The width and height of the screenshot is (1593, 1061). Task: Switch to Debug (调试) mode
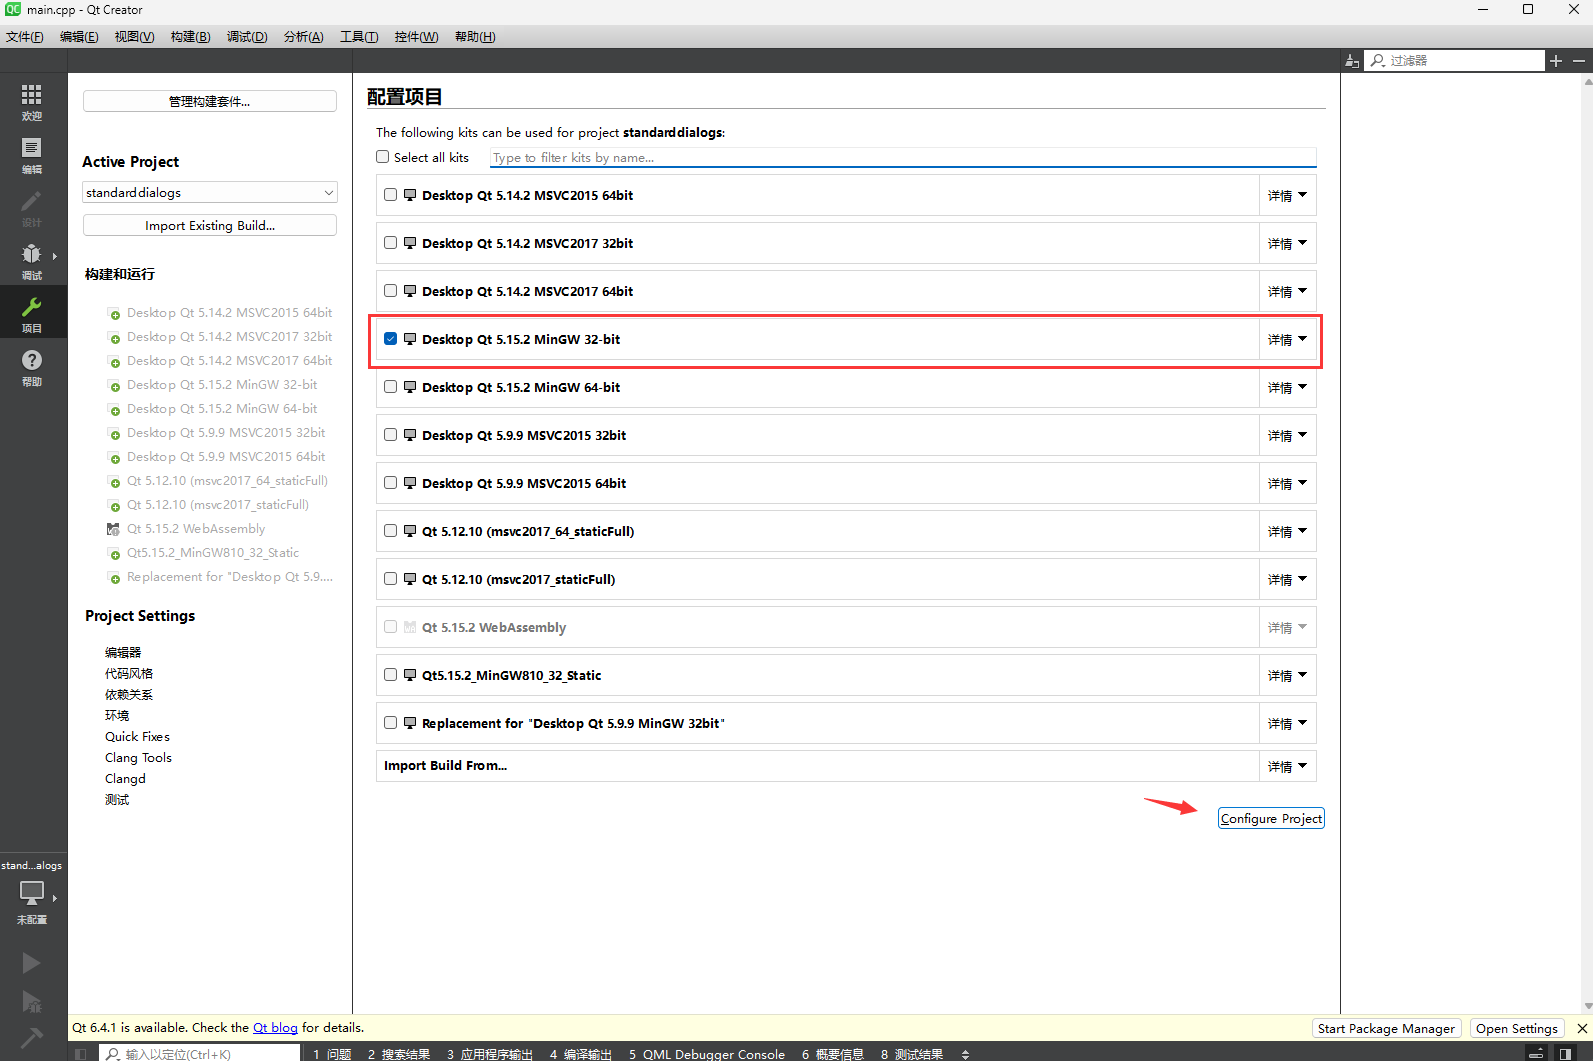[32, 260]
